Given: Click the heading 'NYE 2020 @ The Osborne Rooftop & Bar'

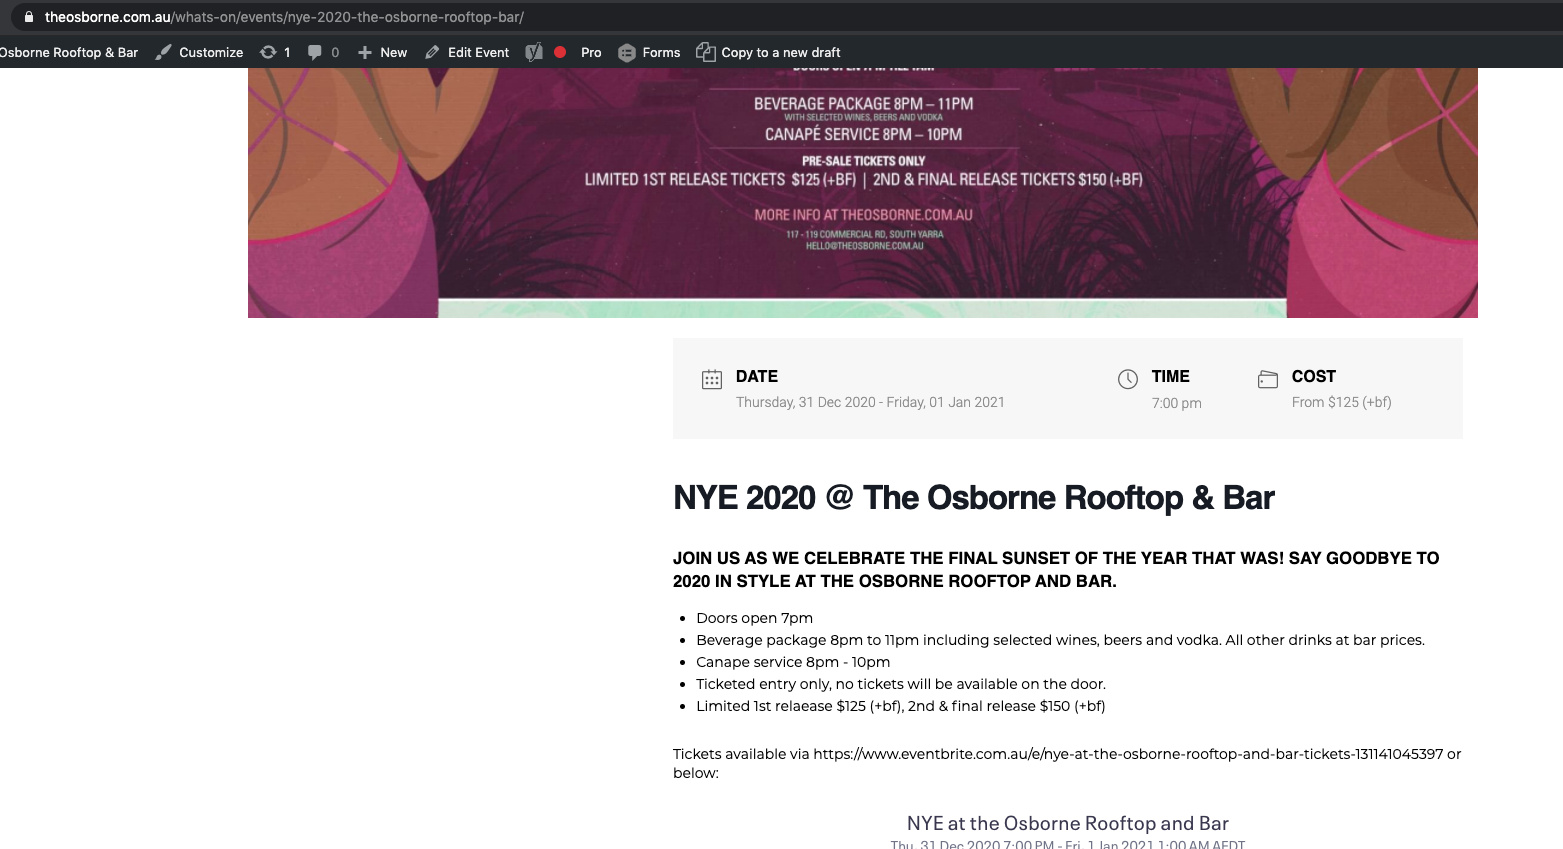Looking at the screenshot, I should [x=974, y=498].
